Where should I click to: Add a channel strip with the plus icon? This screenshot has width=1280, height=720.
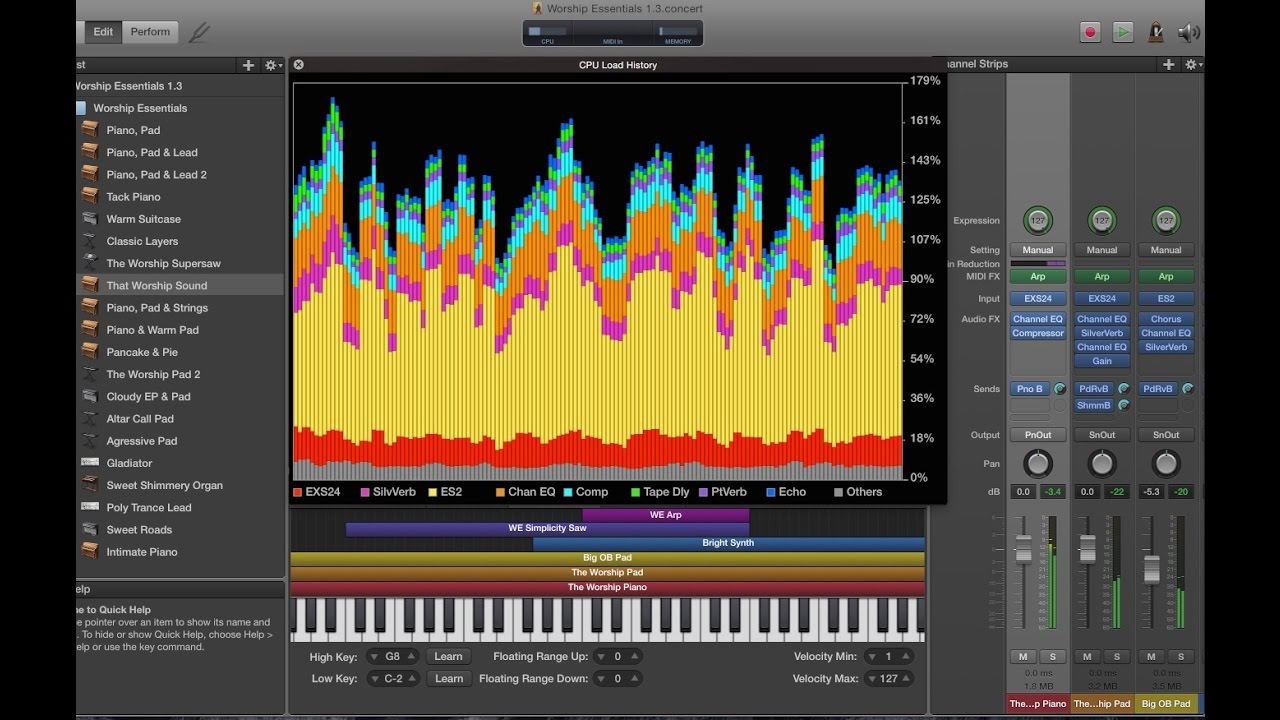(1168, 64)
